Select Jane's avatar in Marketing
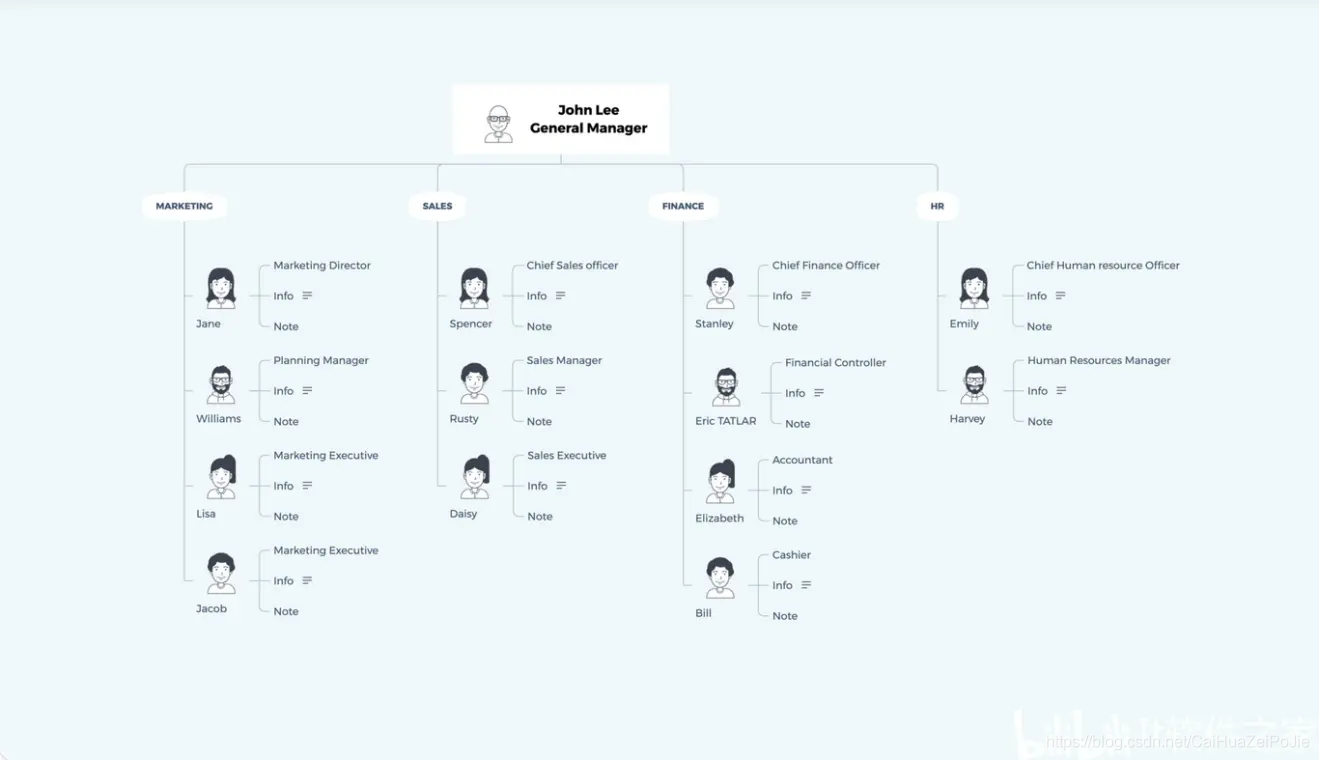 [221, 287]
